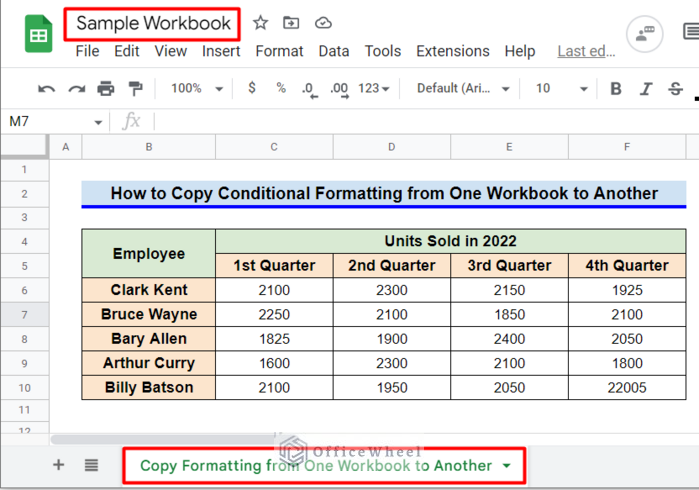Select the paint format roller icon
Screen dimensions: 699x490
(x=135, y=89)
